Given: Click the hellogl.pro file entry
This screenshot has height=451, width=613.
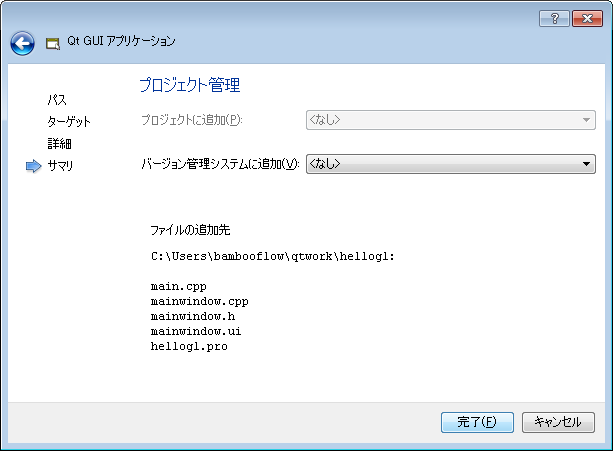Looking at the screenshot, I should pyautogui.click(x=189, y=346).
